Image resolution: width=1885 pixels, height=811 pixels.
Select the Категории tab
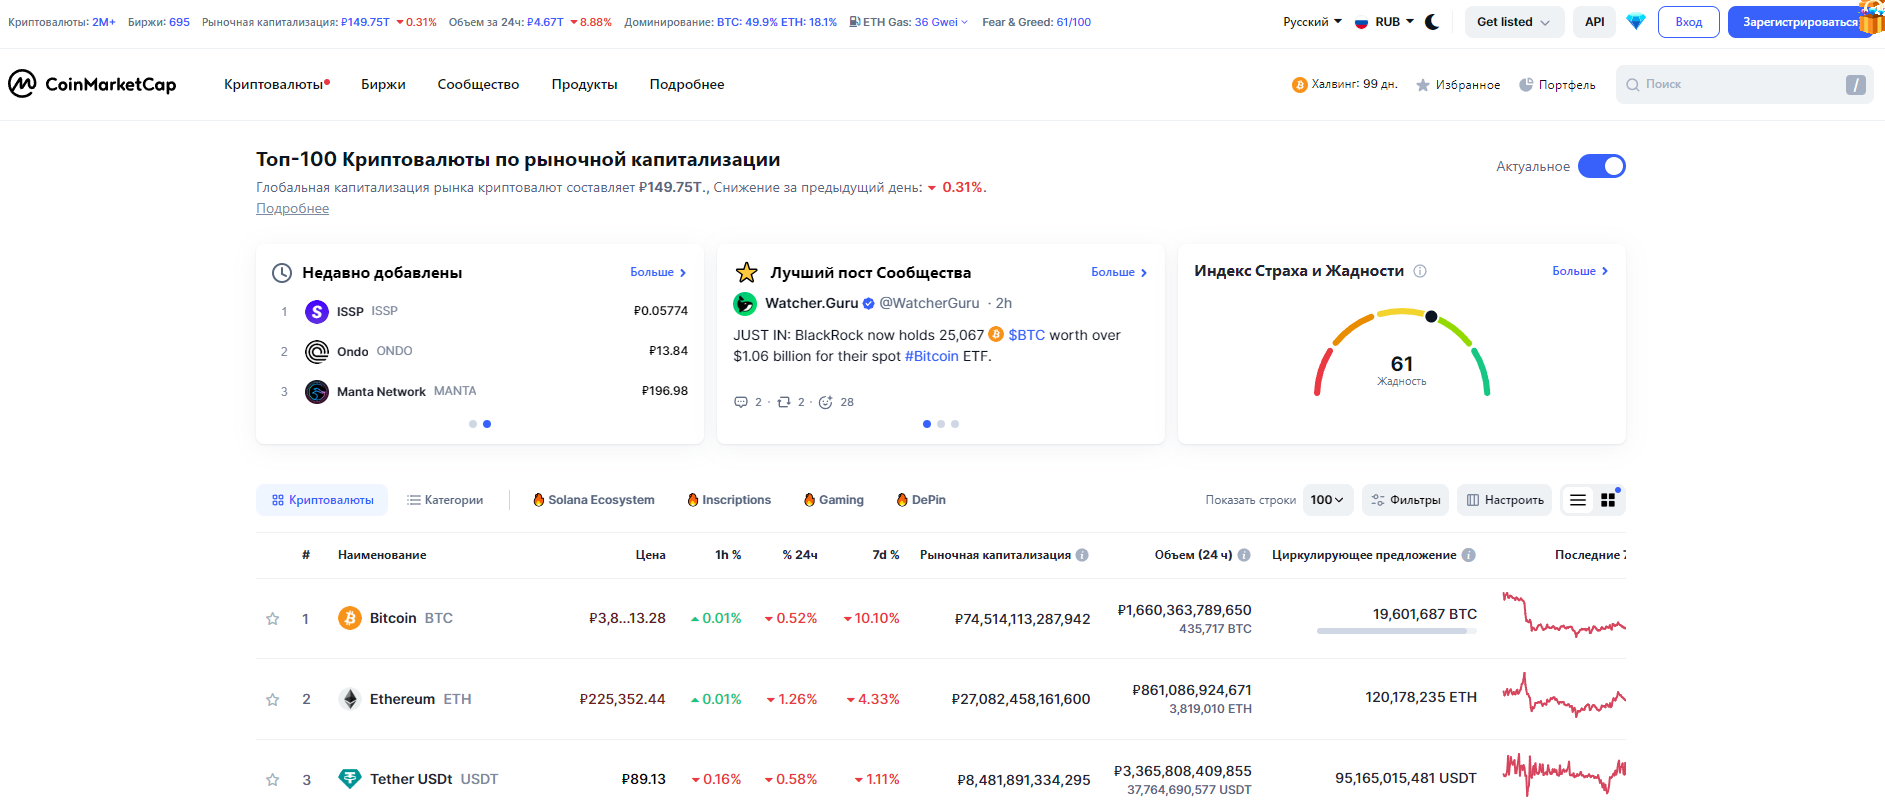[x=445, y=500]
